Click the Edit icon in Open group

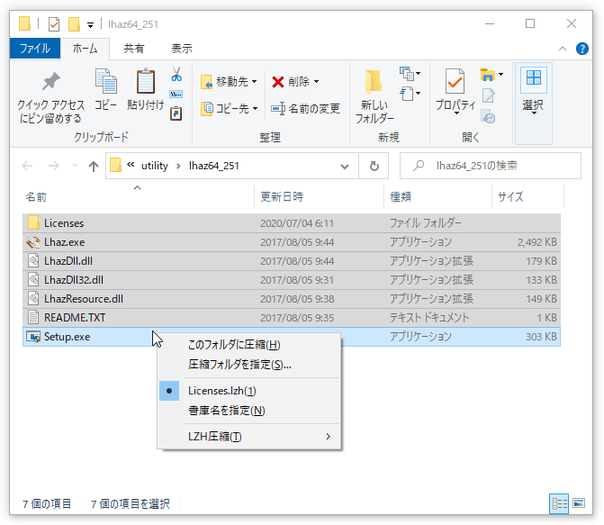488,96
